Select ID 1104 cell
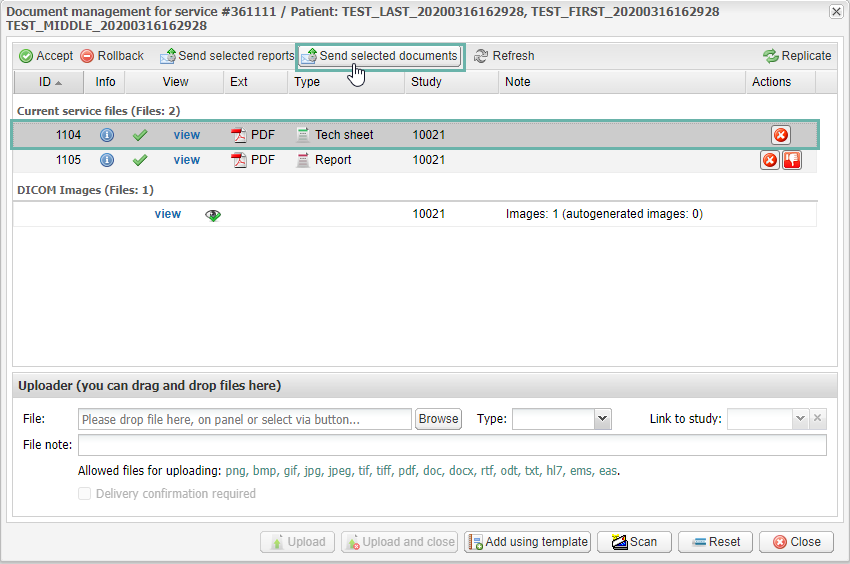Viewport: 850px width, 564px height. click(x=68, y=135)
